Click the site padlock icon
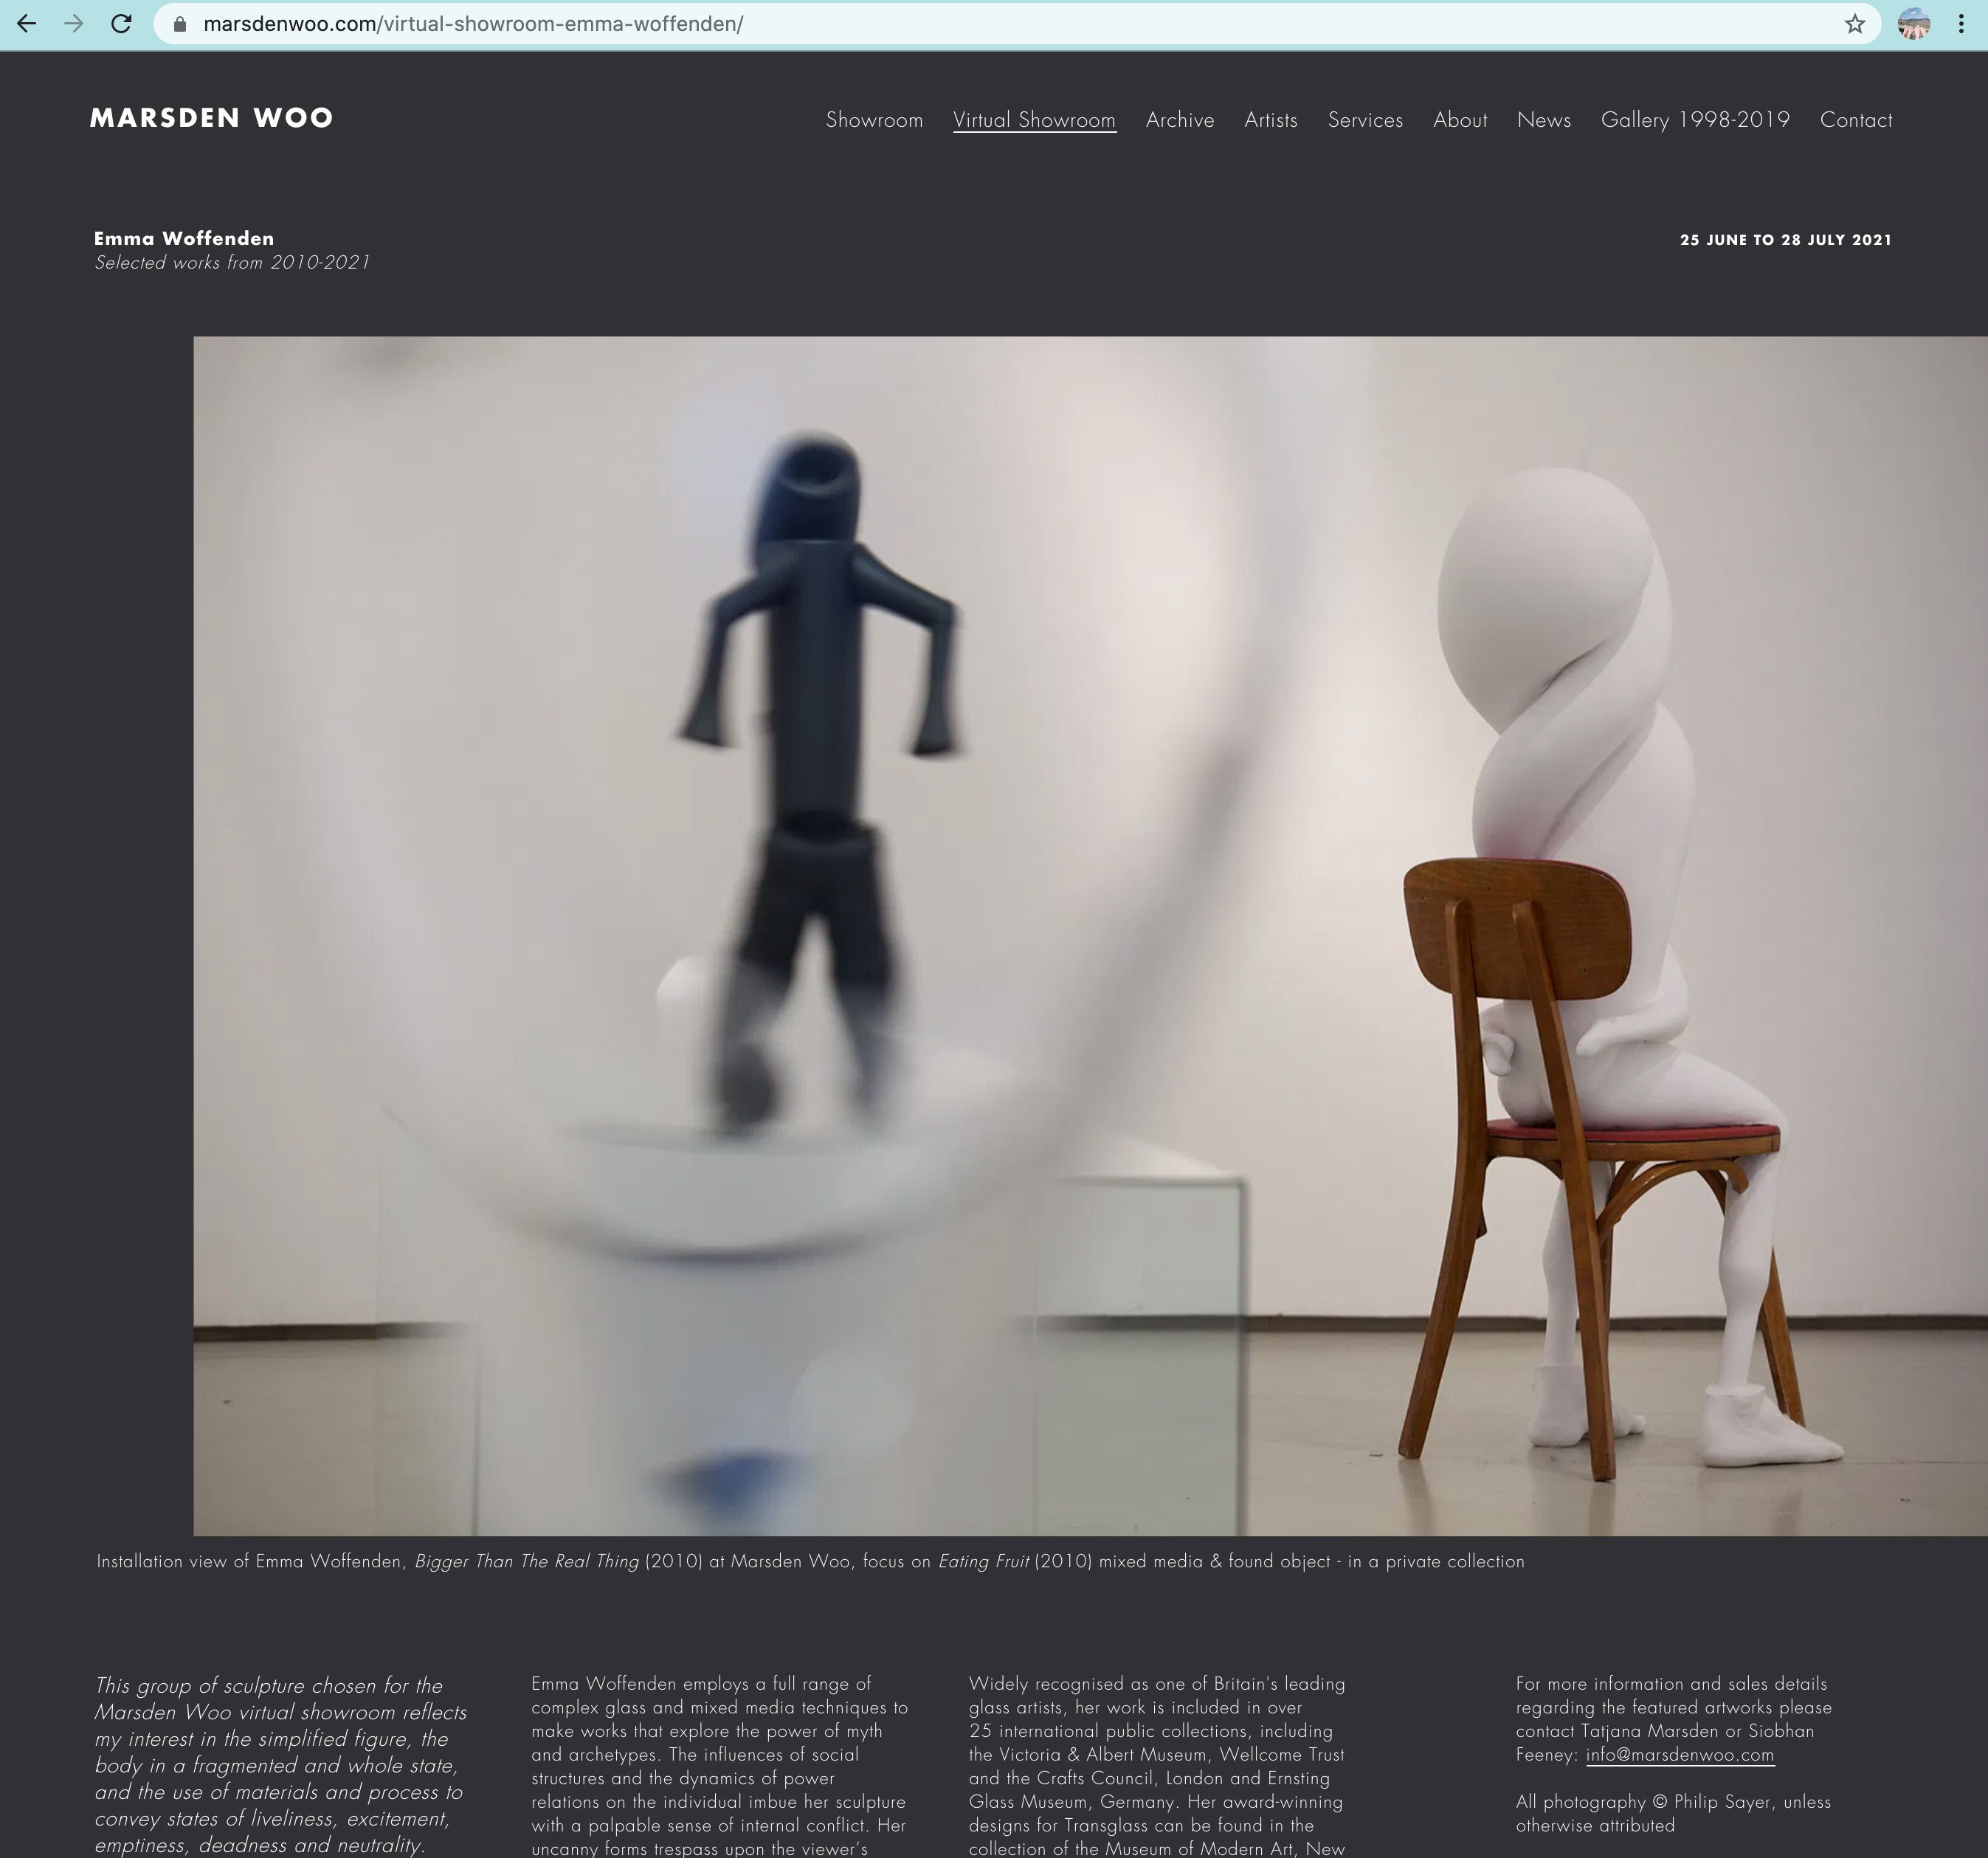 [180, 24]
